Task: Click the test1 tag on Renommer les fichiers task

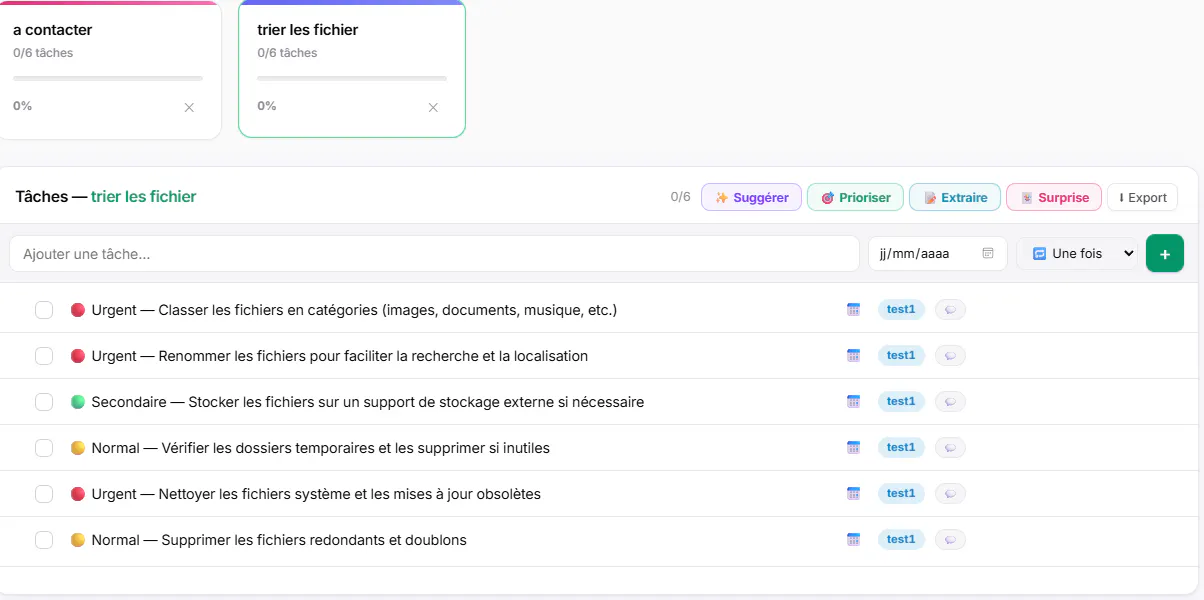Action: coord(901,356)
